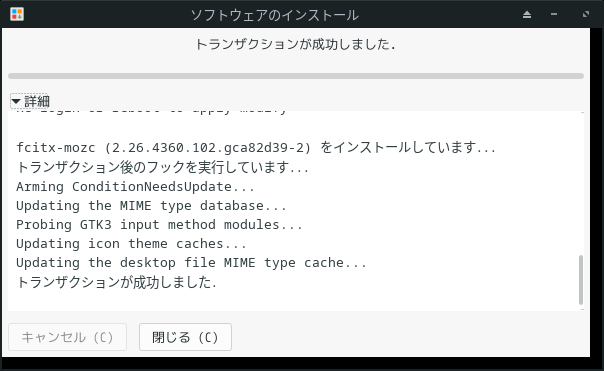The width and height of the screenshot is (604, 371).
Task: Minimize the ソフトウェアのインストール window
Action: 554,14
